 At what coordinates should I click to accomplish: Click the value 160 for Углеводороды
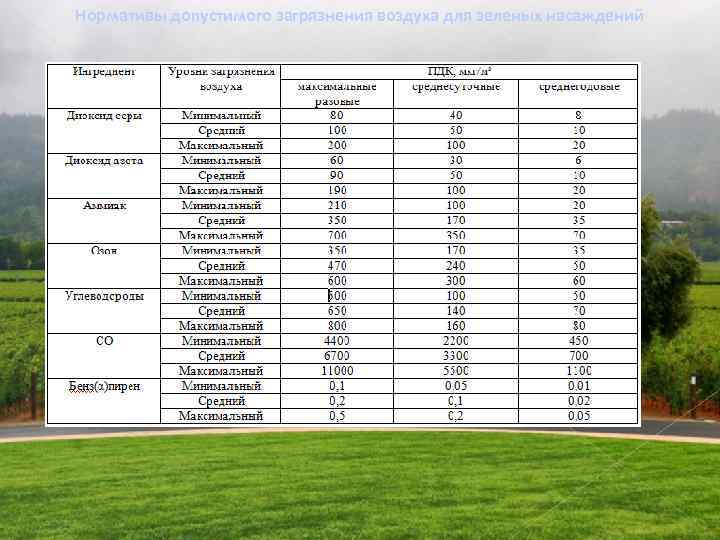coord(456,326)
